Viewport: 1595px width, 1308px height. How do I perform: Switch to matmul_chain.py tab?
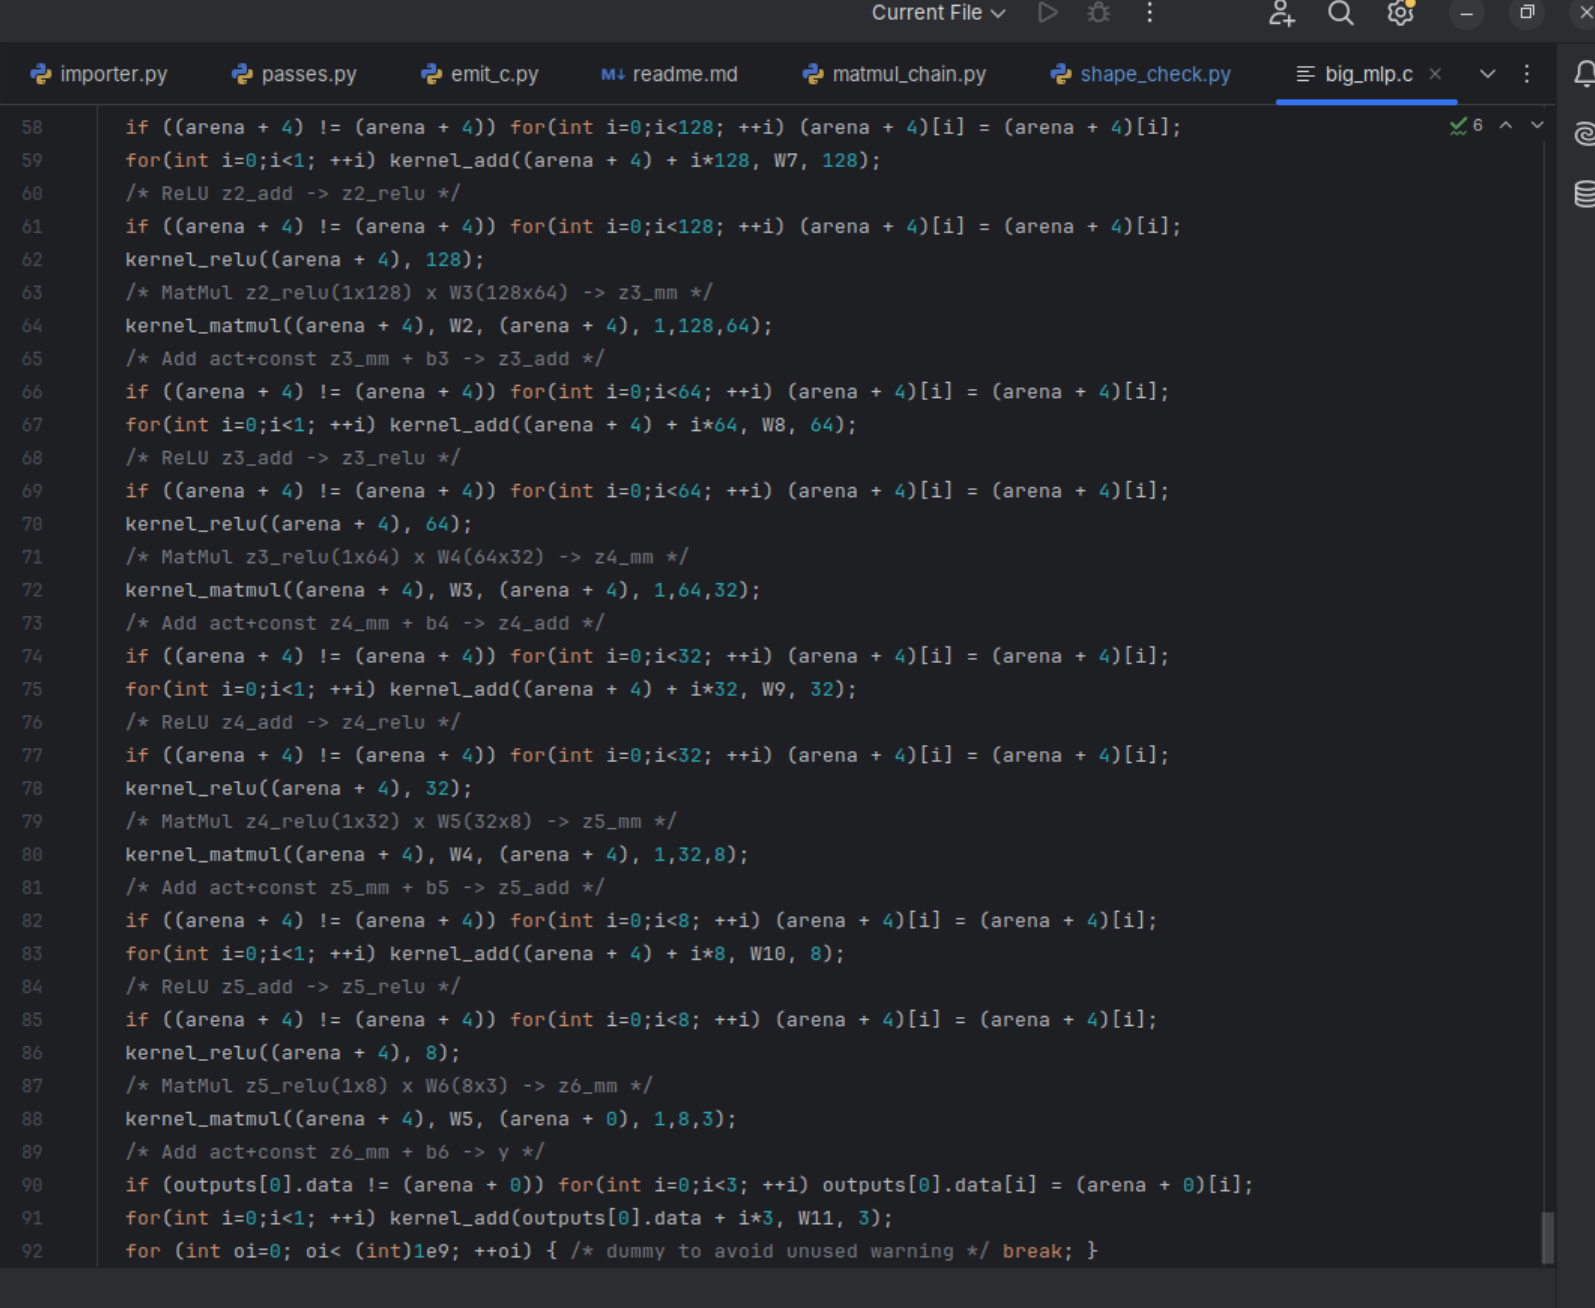pos(894,74)
